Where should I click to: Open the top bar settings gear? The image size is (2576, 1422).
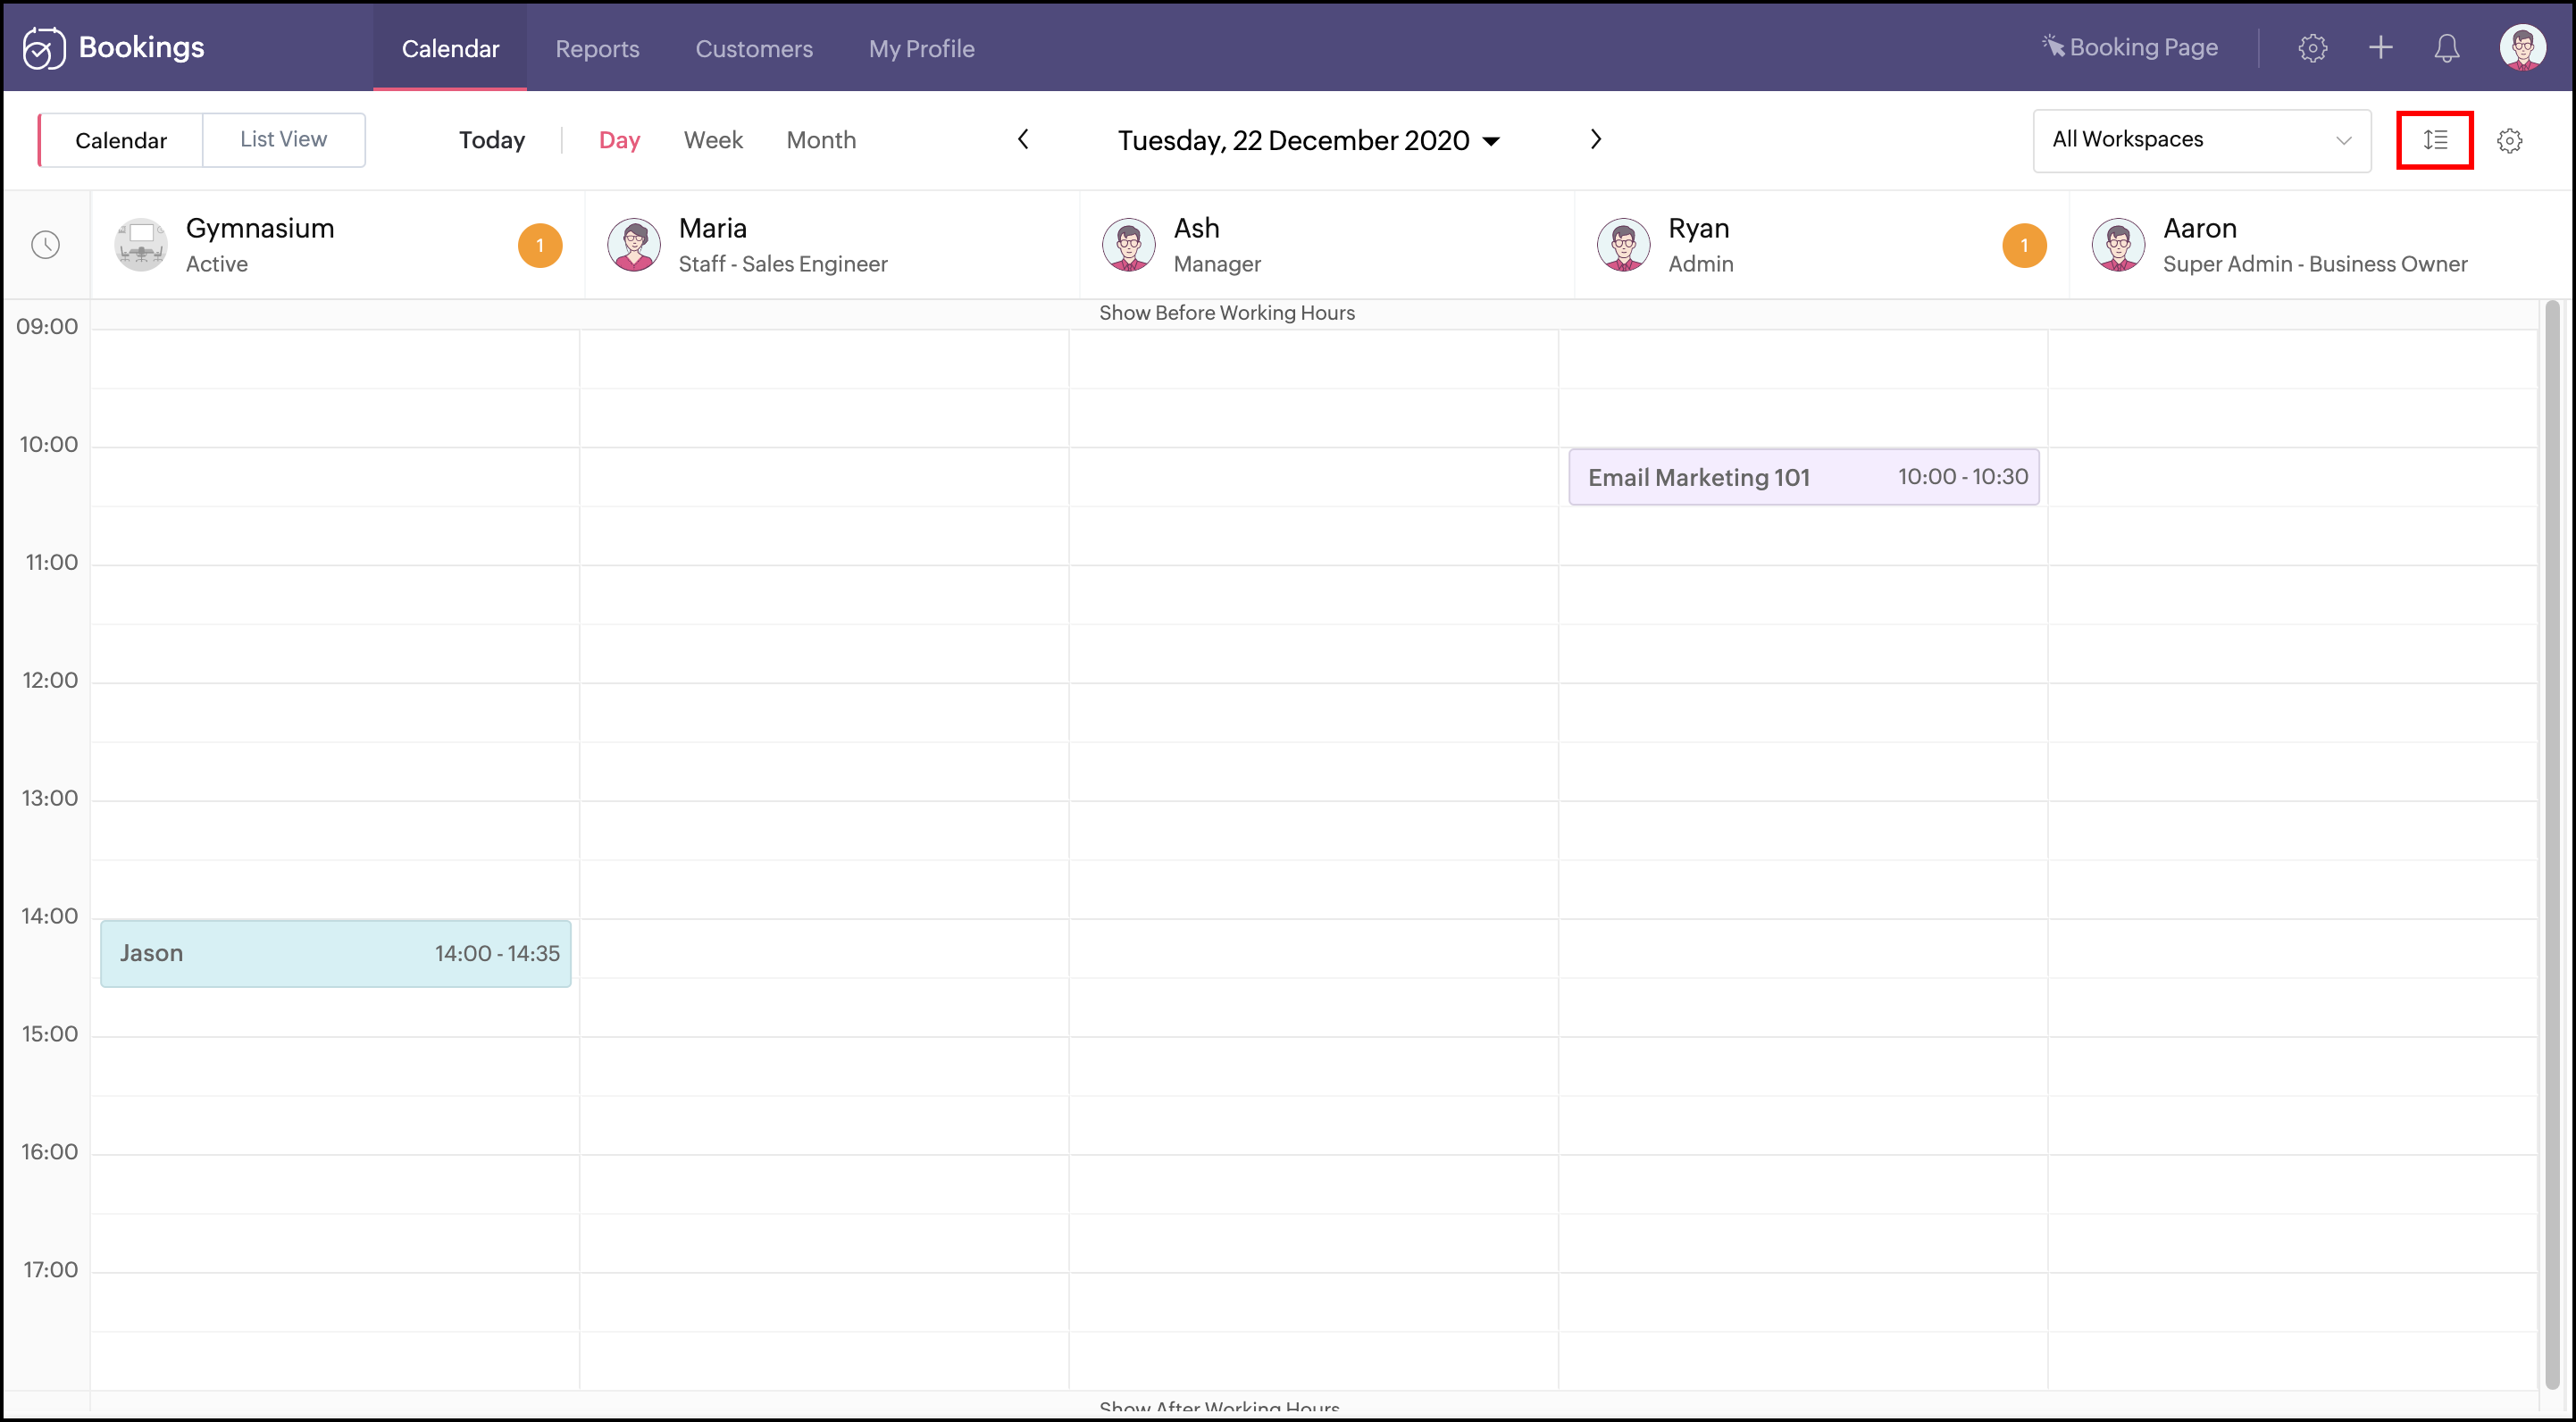(x=2312, y=48)
